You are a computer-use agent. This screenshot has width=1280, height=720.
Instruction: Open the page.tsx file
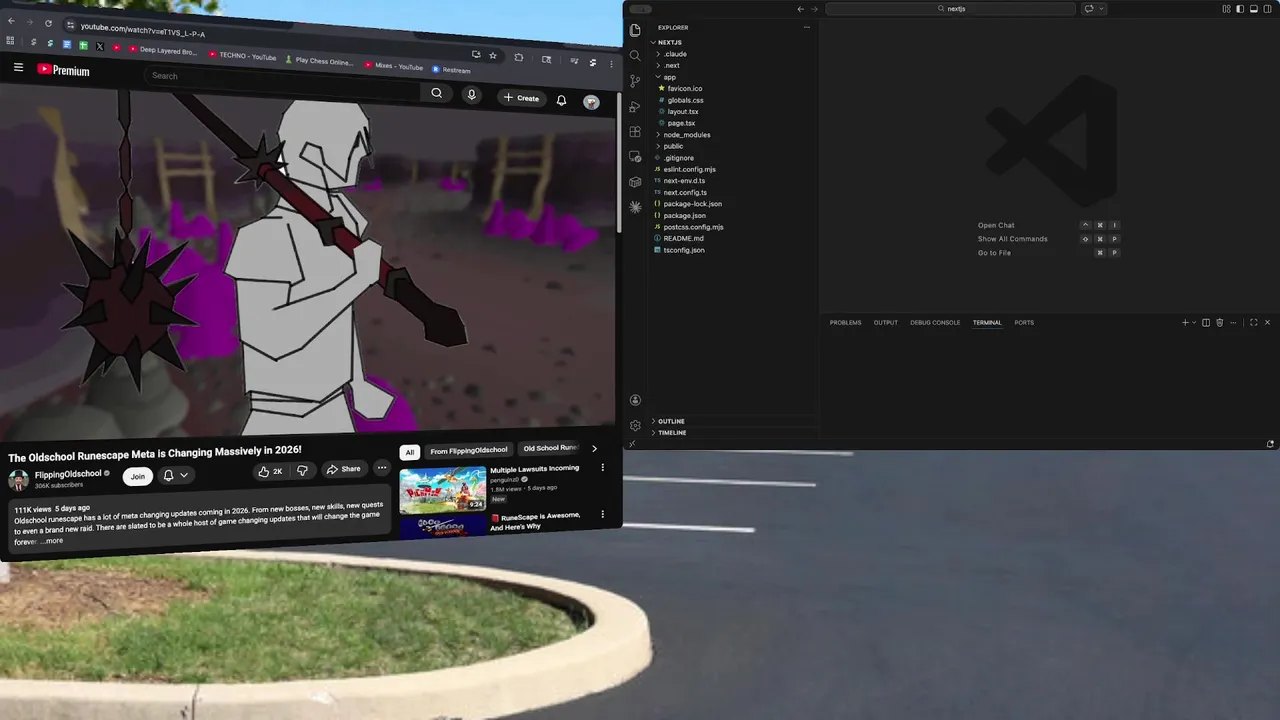(x=681, y=123)
